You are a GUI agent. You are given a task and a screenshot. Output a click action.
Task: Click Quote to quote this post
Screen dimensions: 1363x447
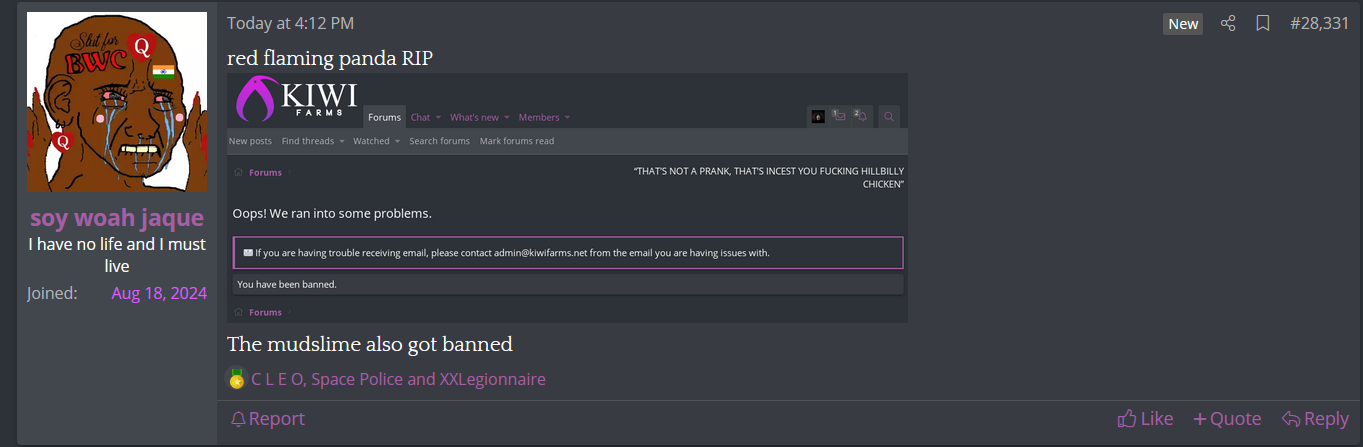pos(1227,419)
